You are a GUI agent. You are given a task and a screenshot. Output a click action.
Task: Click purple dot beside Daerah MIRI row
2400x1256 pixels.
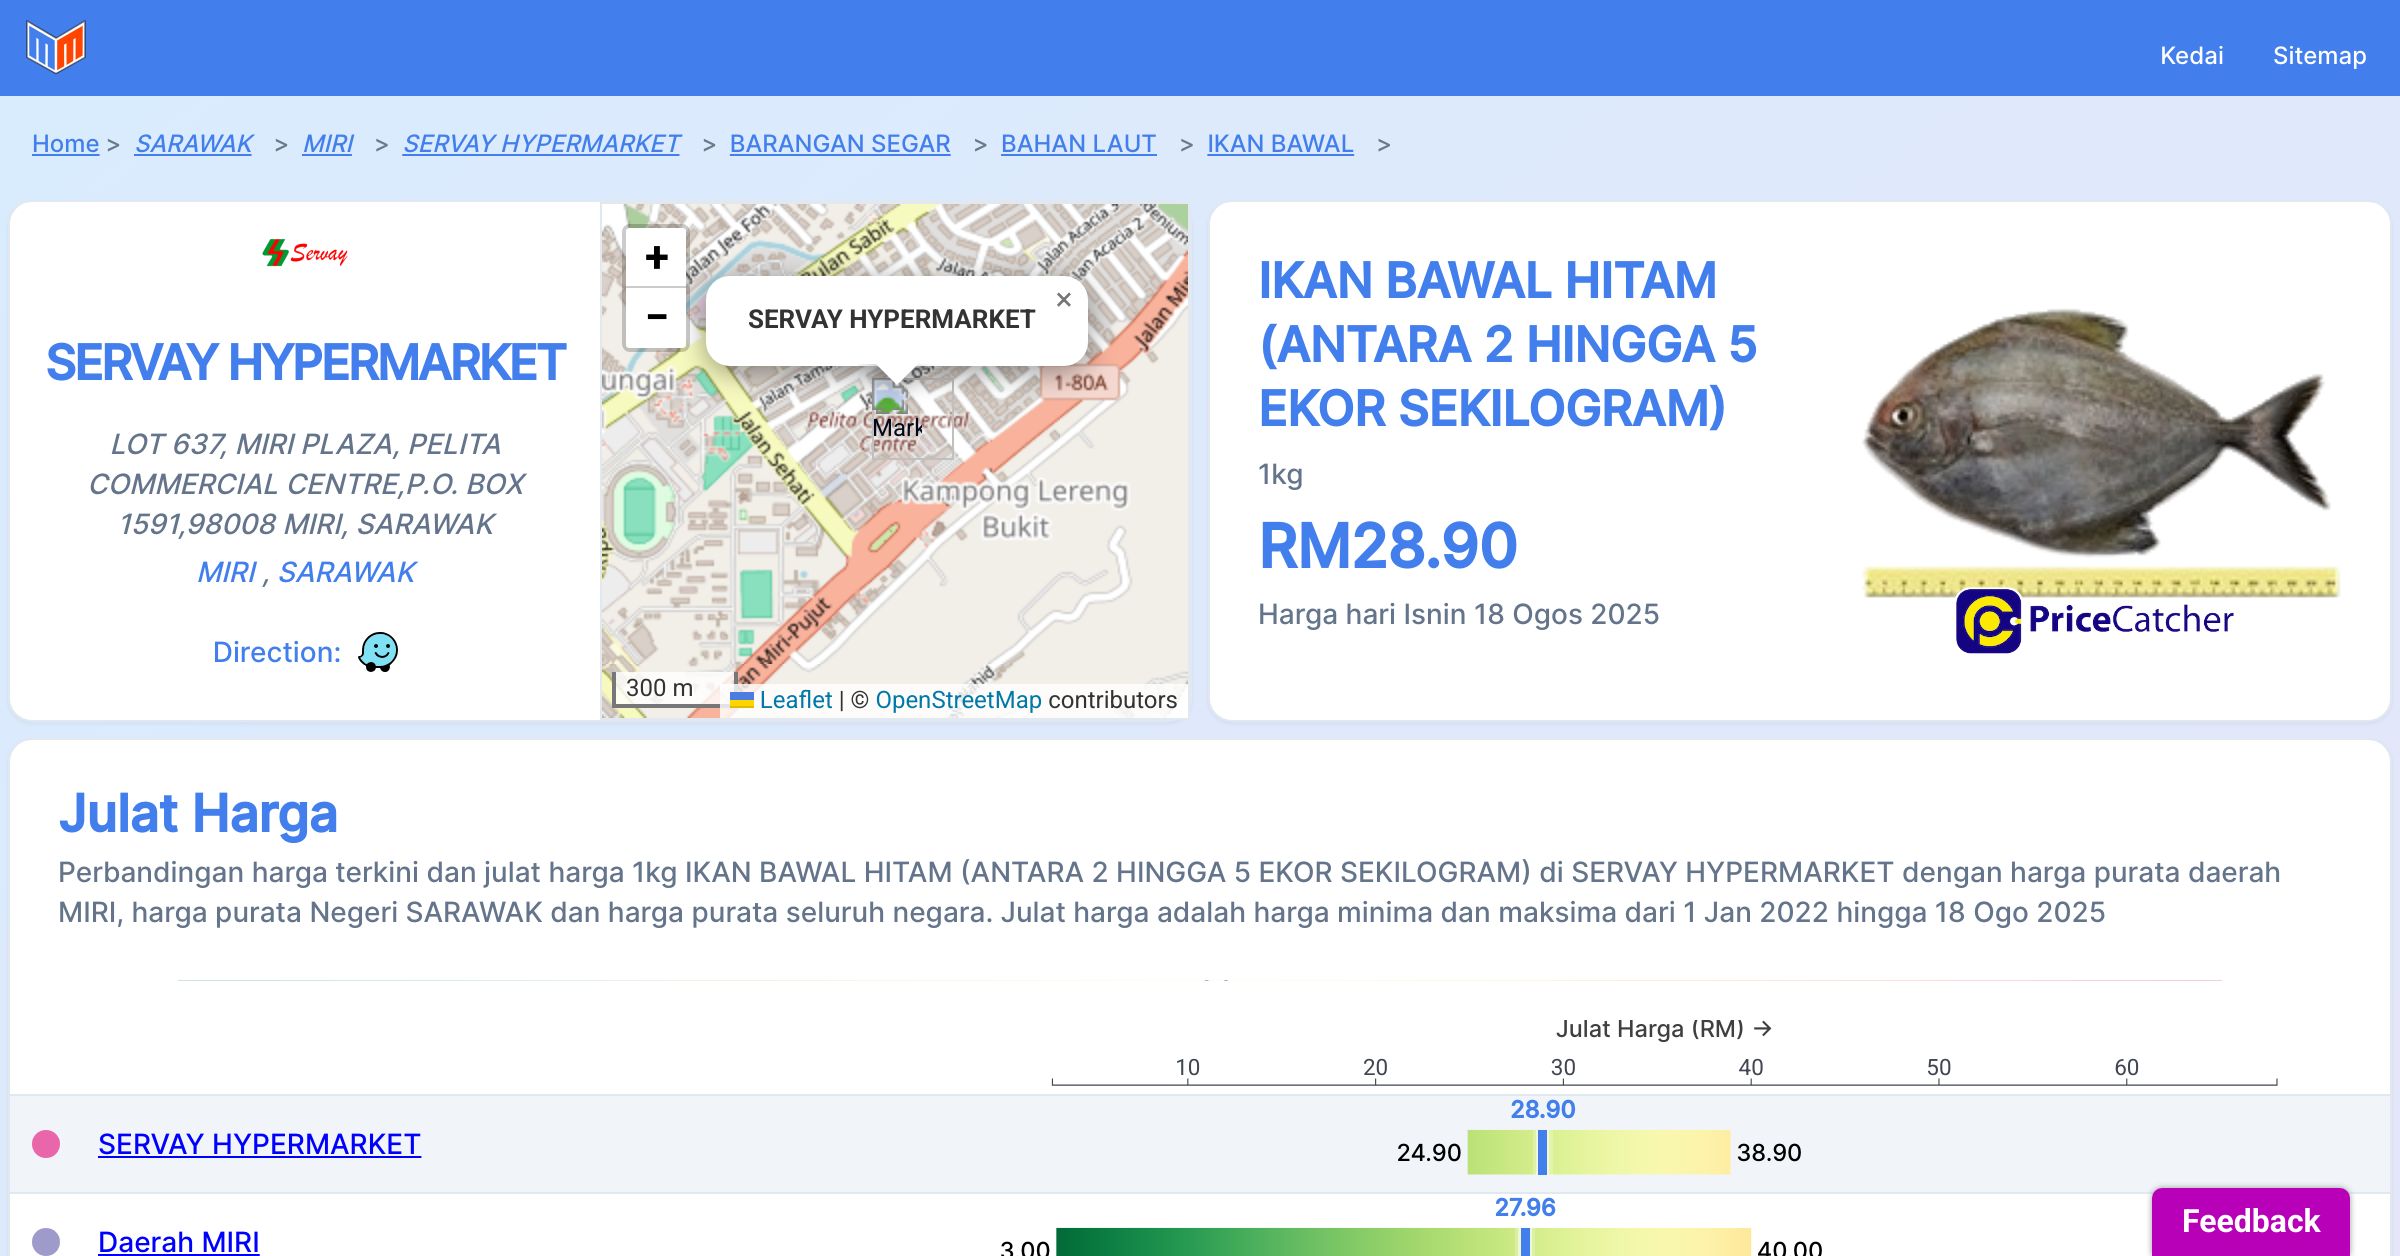46,1242
